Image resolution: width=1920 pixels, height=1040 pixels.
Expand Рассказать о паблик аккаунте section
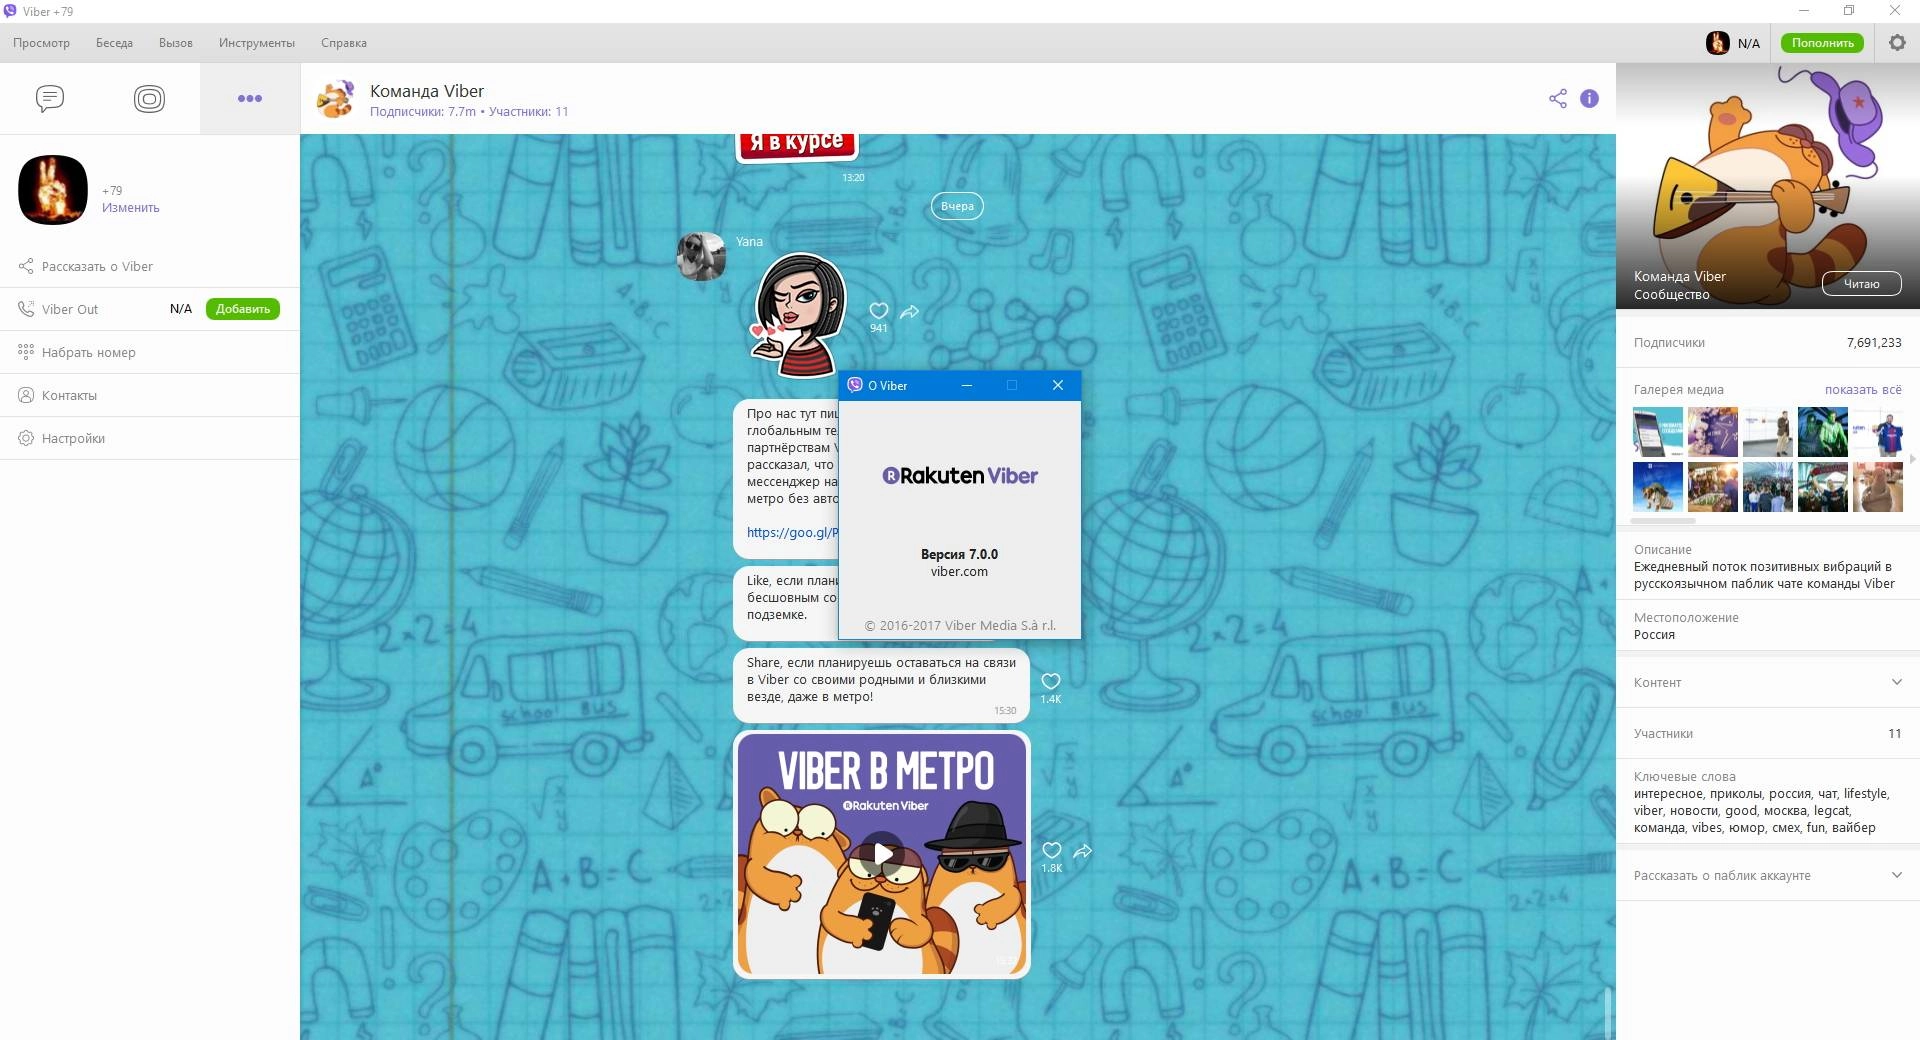[x=1768, y=875]
